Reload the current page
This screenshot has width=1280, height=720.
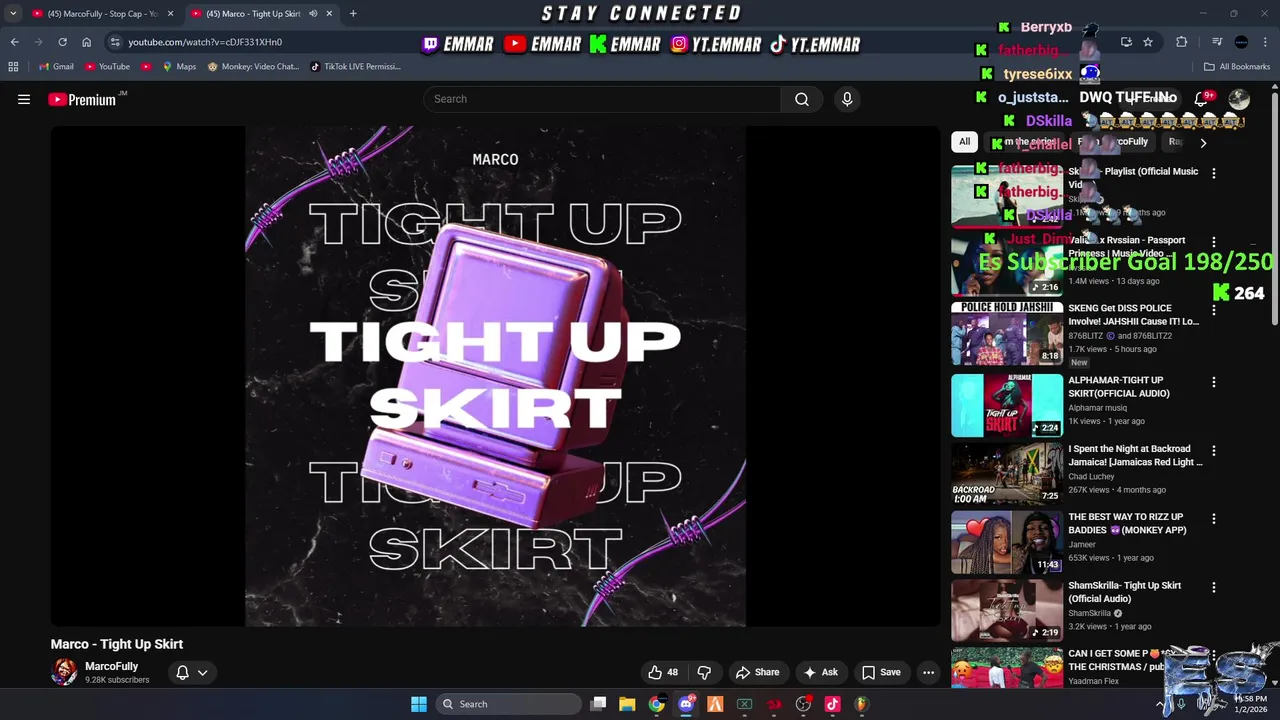point(62,42)
